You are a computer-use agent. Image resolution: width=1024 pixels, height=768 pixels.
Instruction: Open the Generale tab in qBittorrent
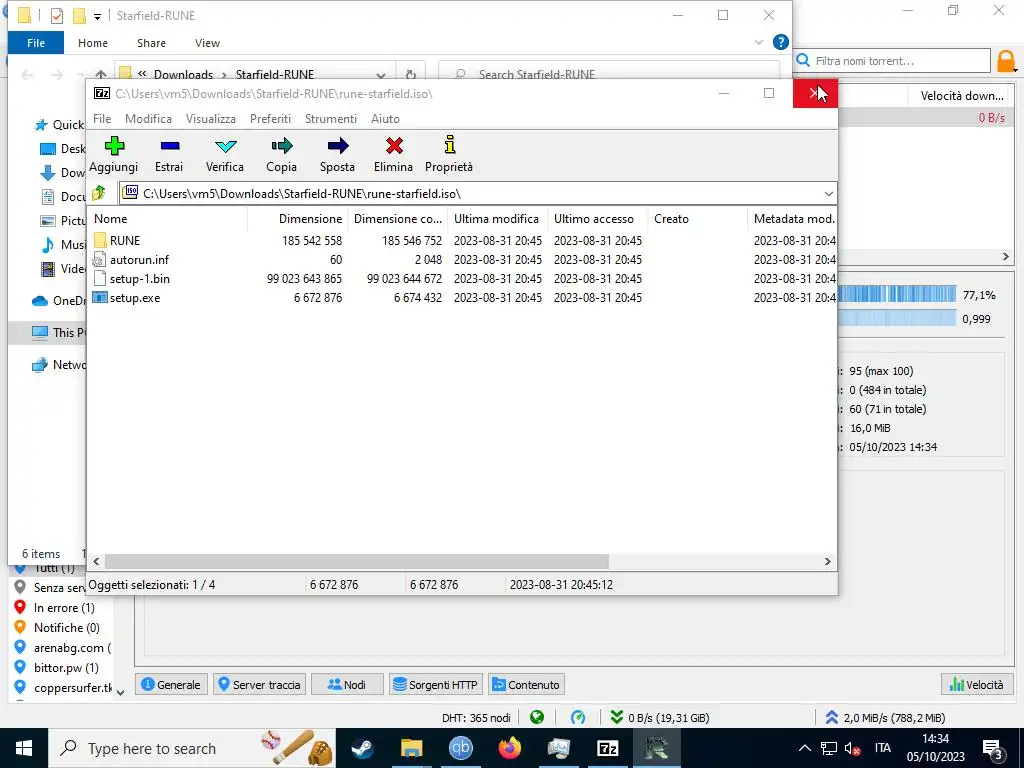171,684
